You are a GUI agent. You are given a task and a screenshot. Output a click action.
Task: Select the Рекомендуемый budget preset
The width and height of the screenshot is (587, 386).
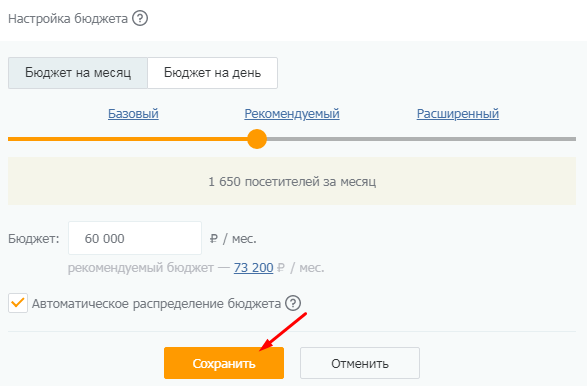(x=292, y=113)
